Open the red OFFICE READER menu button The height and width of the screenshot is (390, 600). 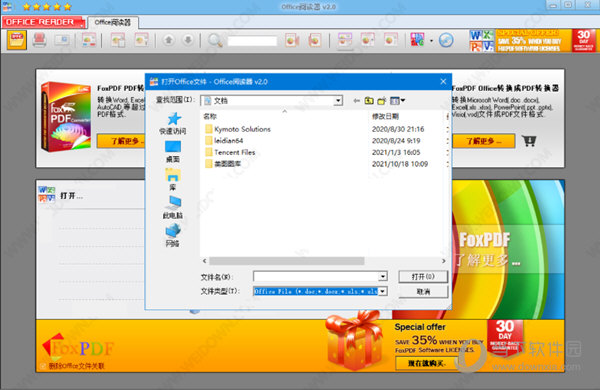click(43, 22)
